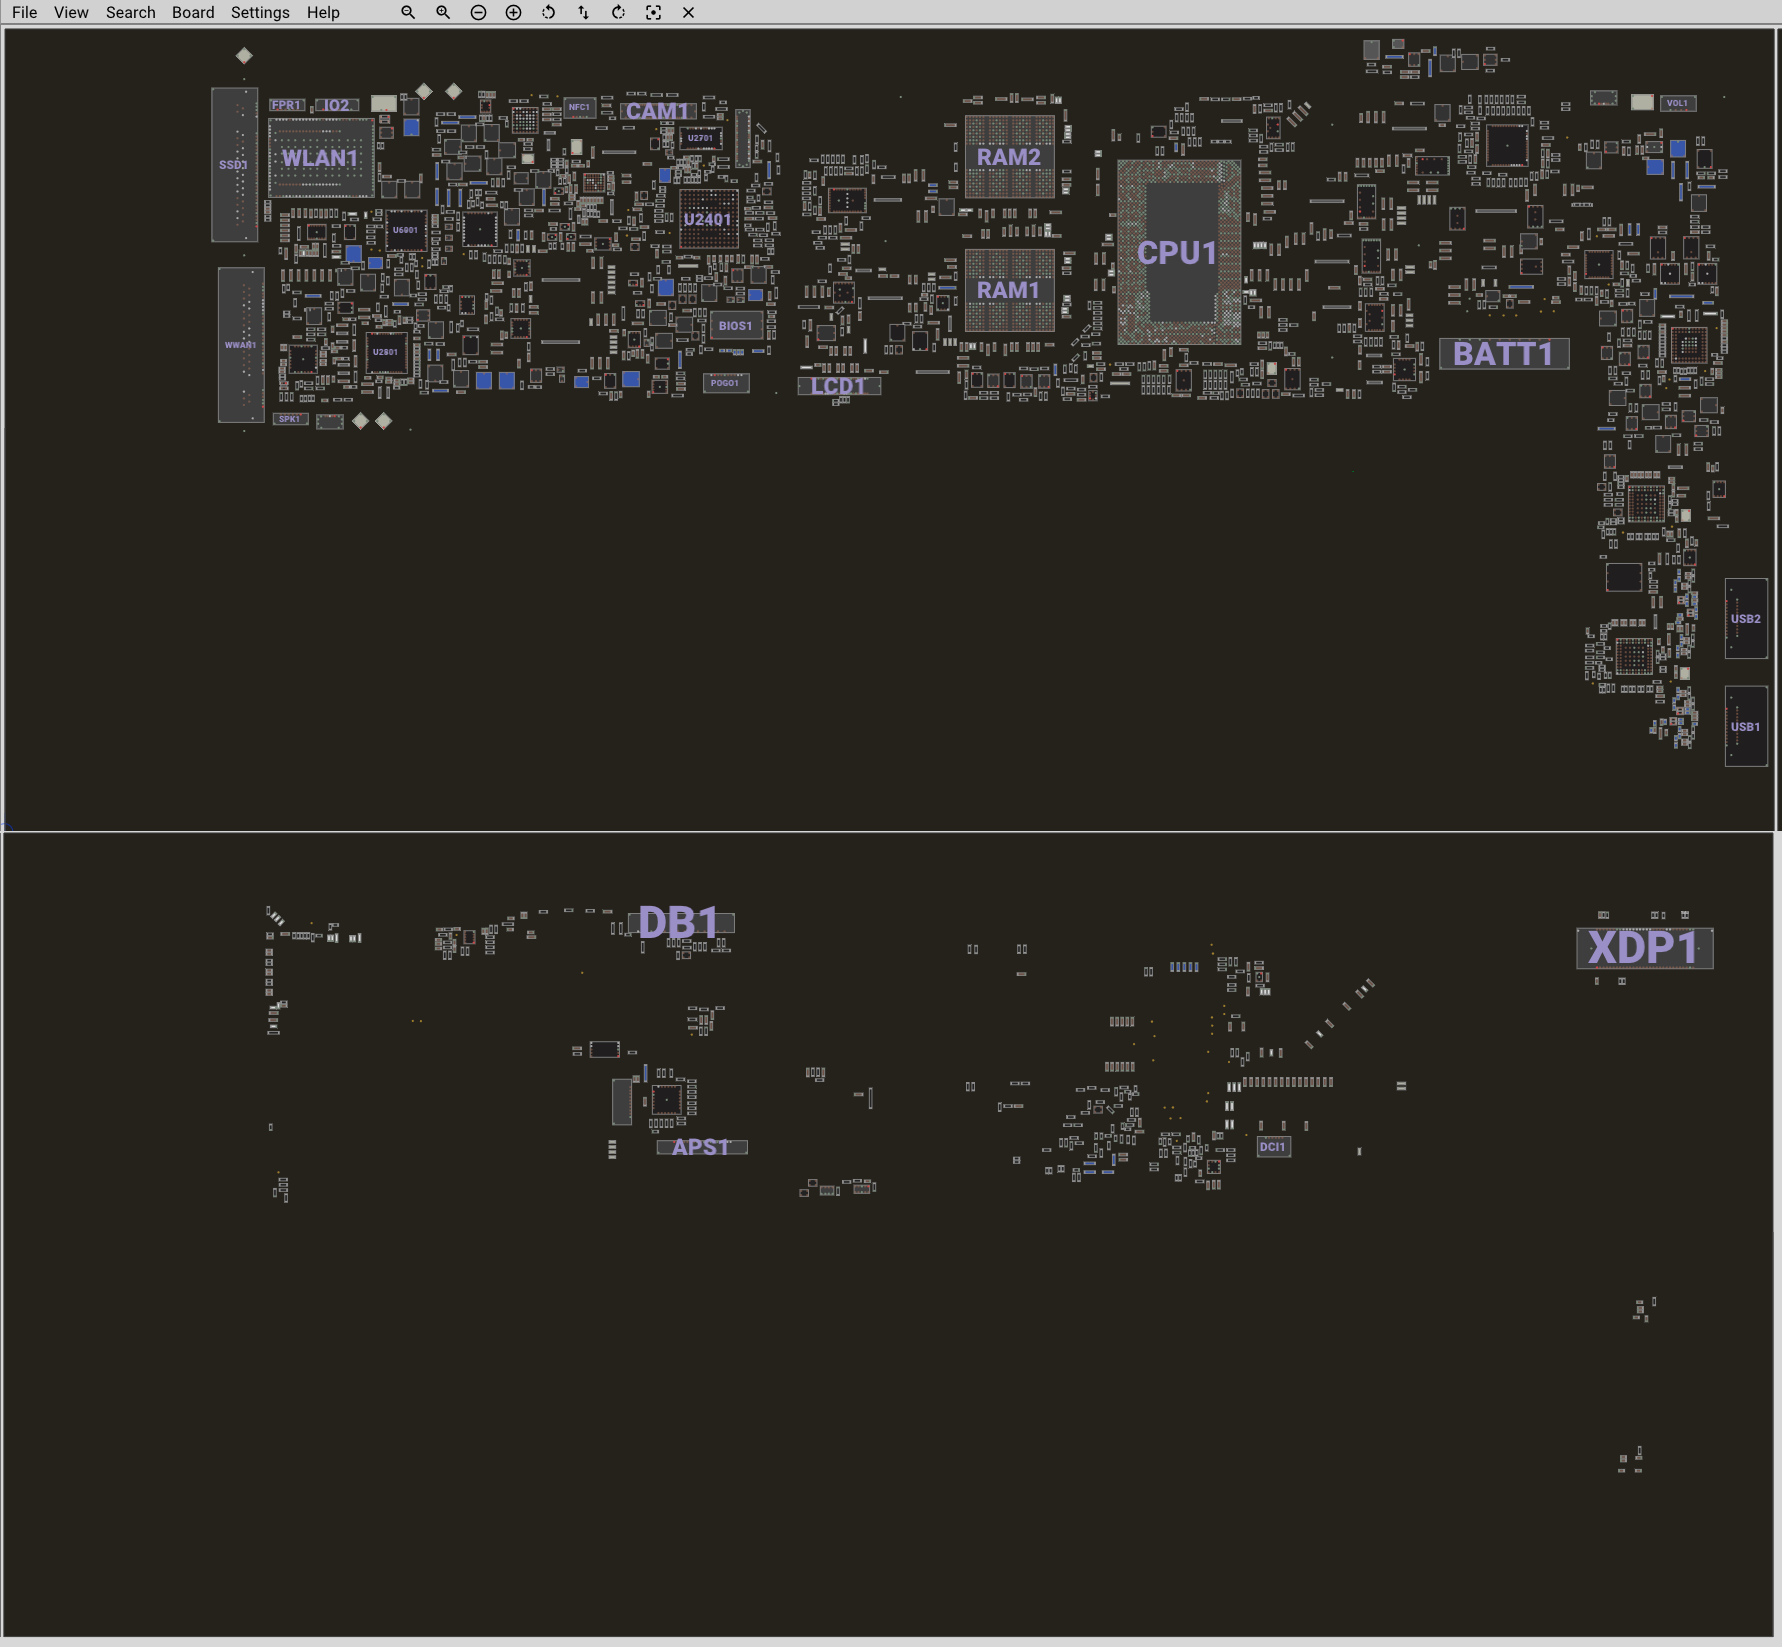This screenshot has height=1647, width=1782.
Task: Select the CPU1 component on the board
Action: coord(1178,252)
